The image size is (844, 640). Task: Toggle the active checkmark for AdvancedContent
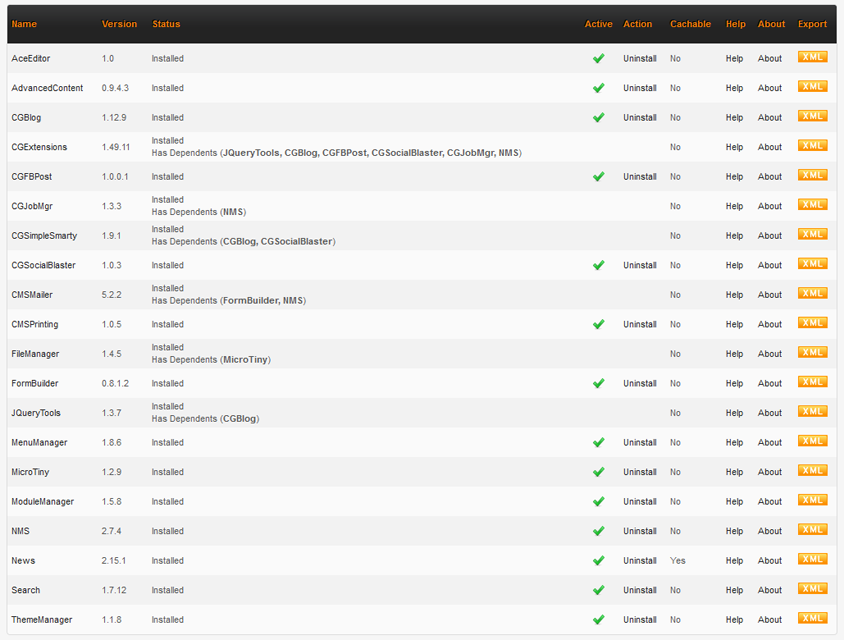coord(598,88)
